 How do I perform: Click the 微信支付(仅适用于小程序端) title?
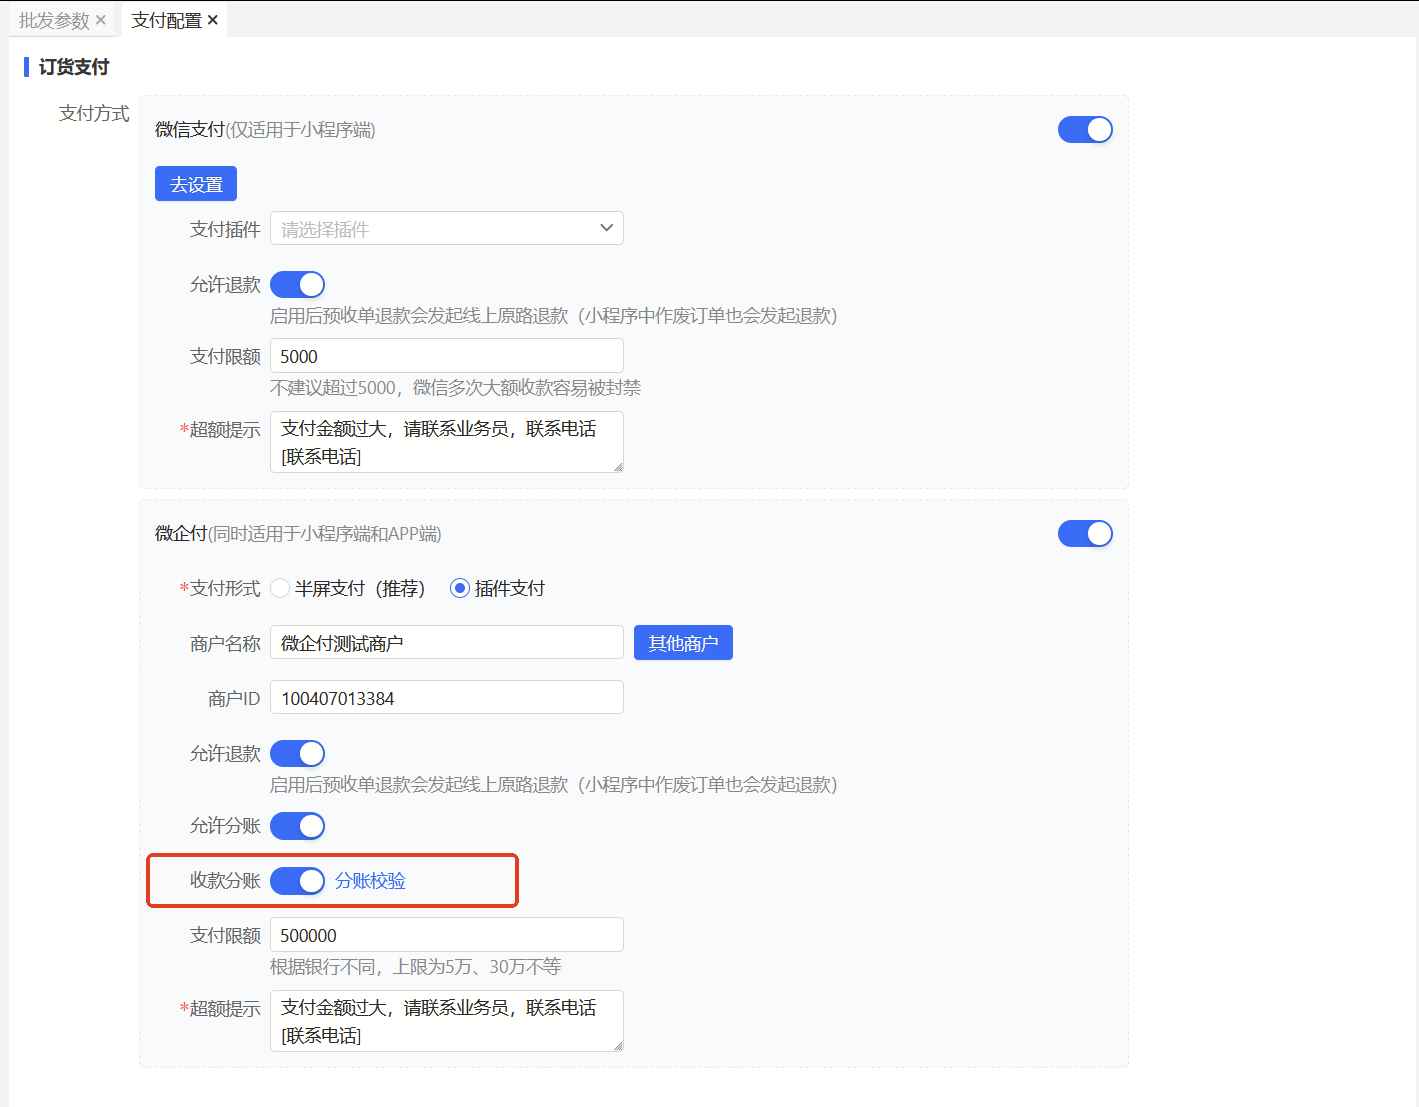pos(265,130)
